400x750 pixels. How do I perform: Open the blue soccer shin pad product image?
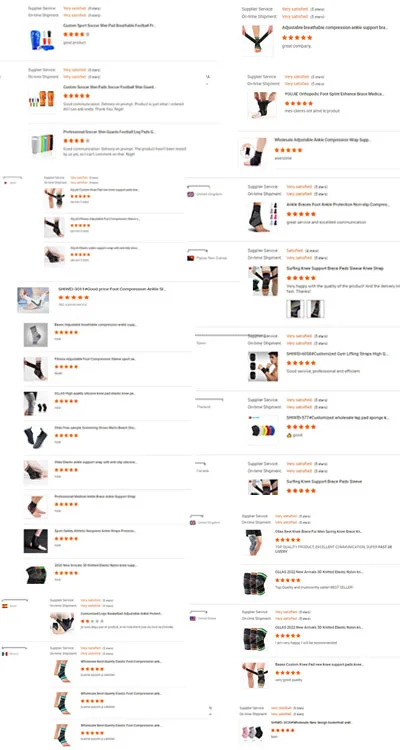coord(42,38)
